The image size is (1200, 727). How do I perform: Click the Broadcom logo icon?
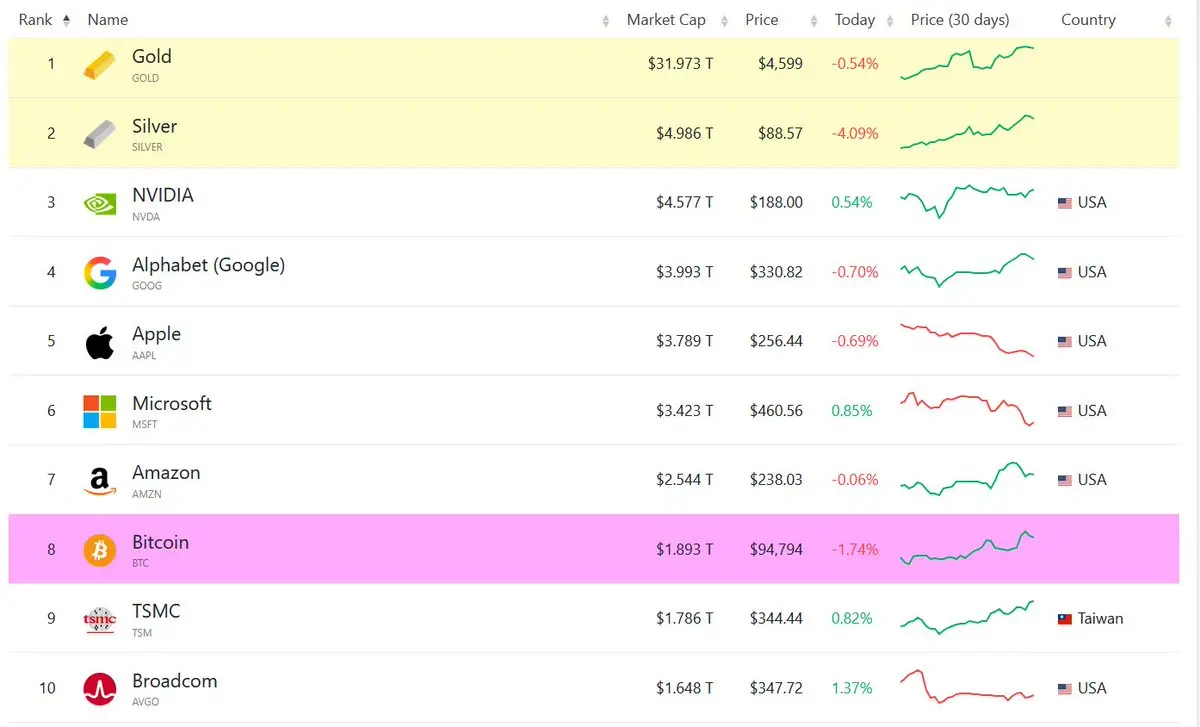coord(99,689)
